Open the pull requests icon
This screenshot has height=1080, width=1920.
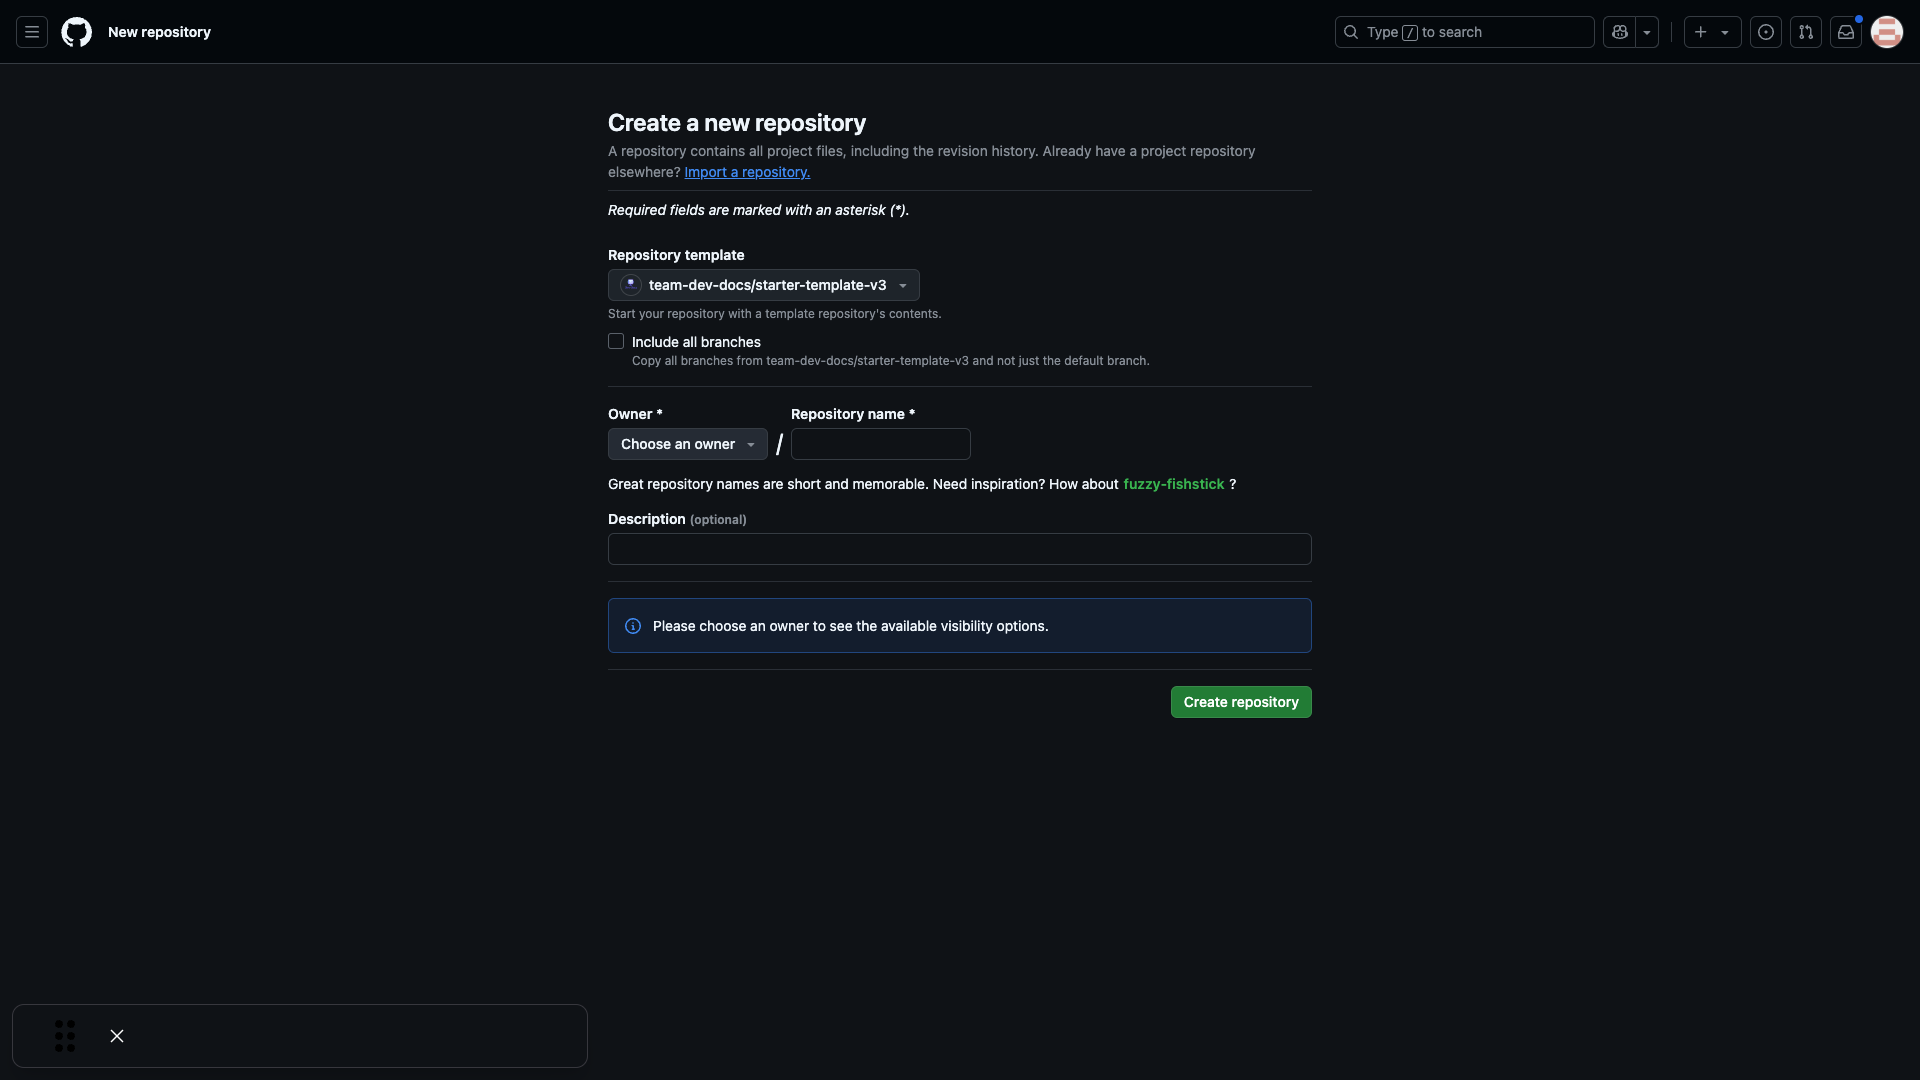(1806, 31)
